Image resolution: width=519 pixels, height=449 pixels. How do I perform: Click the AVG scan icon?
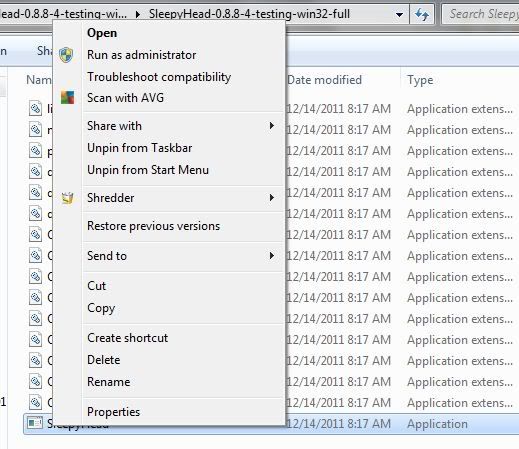coord(67,98)
